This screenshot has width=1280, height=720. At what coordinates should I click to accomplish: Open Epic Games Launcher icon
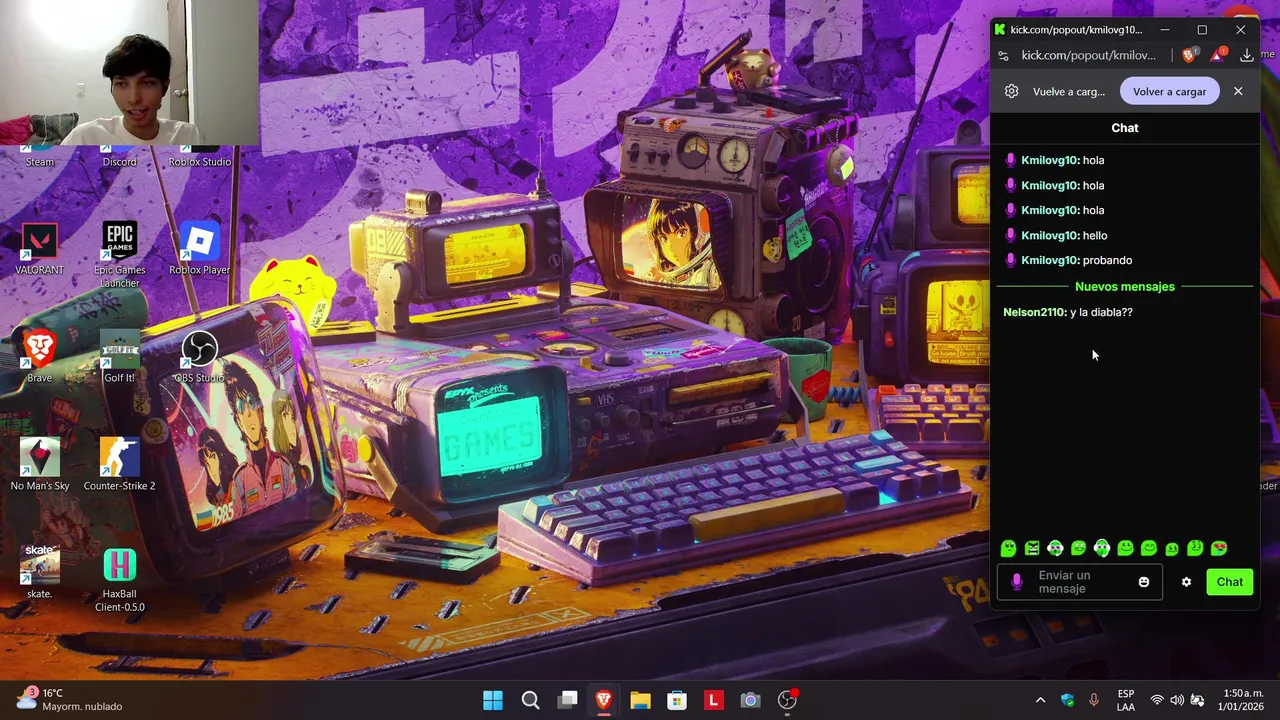[x=119, y=255]
